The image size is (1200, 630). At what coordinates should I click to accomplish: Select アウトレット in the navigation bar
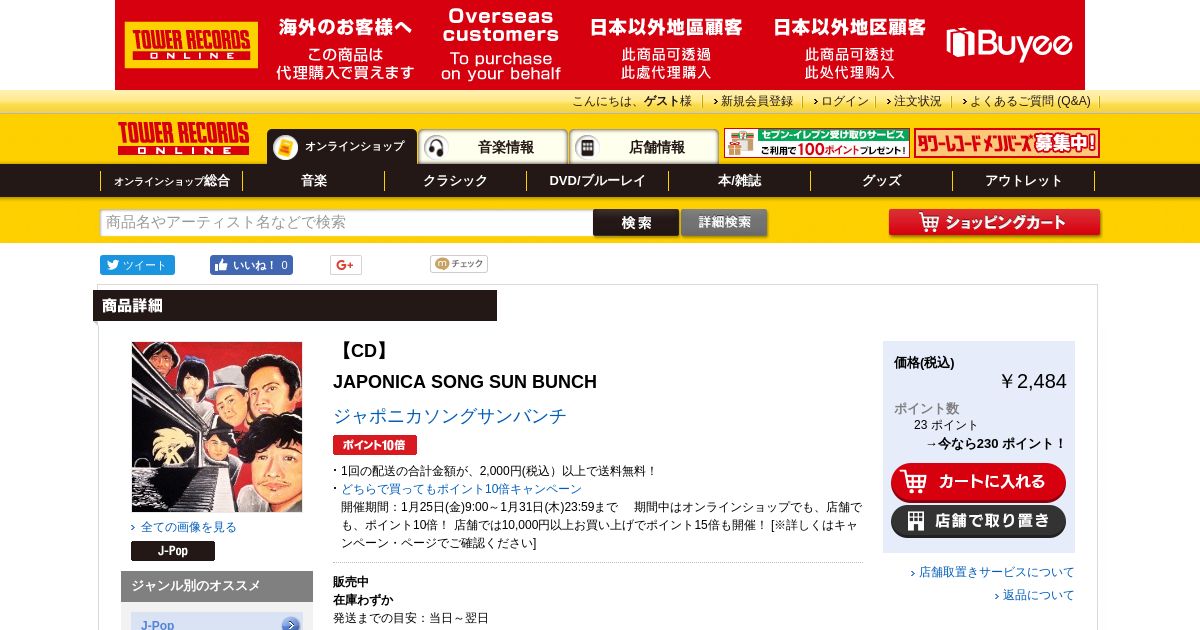point(1024,181)
